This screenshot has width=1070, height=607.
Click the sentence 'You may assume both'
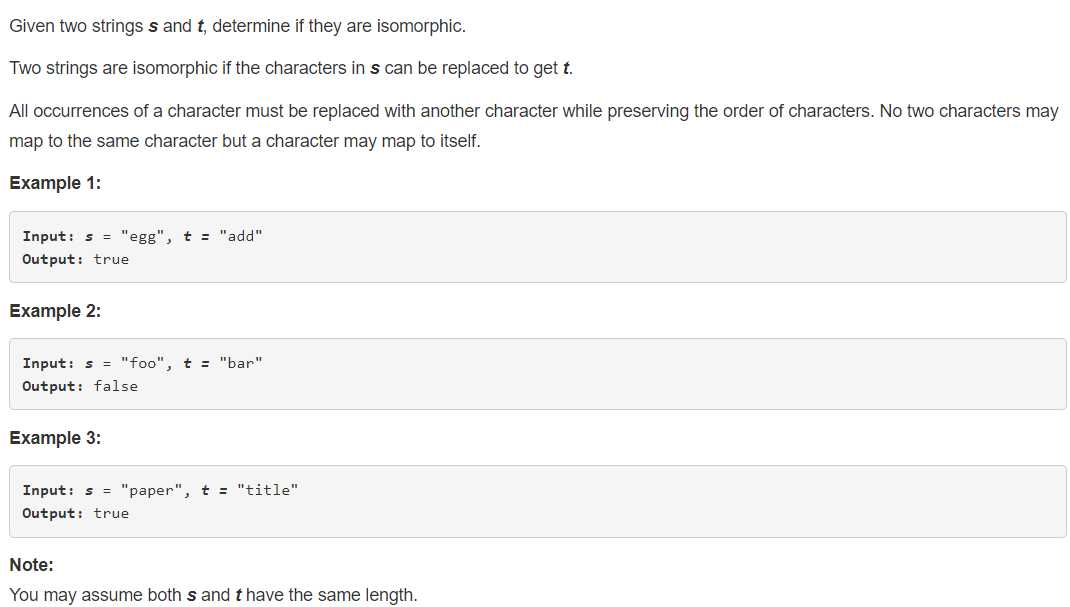pyautogui.click(x=214, y=595)
